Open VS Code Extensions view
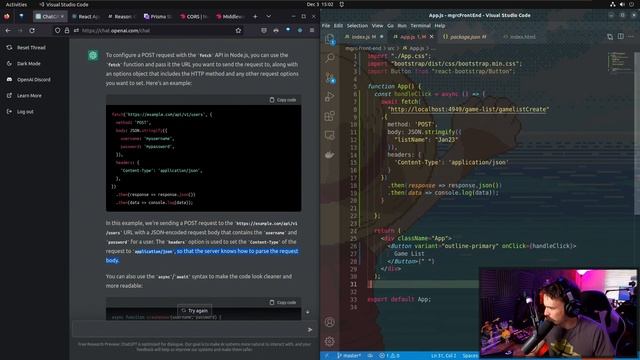Image resolution: width=640 pixels, height=360 pixels. [330, 116]
